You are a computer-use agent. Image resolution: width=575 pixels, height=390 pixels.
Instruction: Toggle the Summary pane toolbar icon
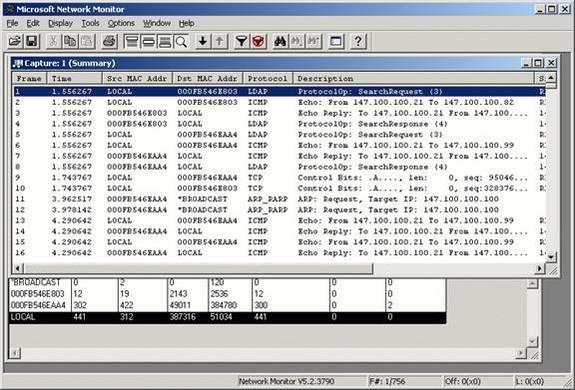pos(131,41)
